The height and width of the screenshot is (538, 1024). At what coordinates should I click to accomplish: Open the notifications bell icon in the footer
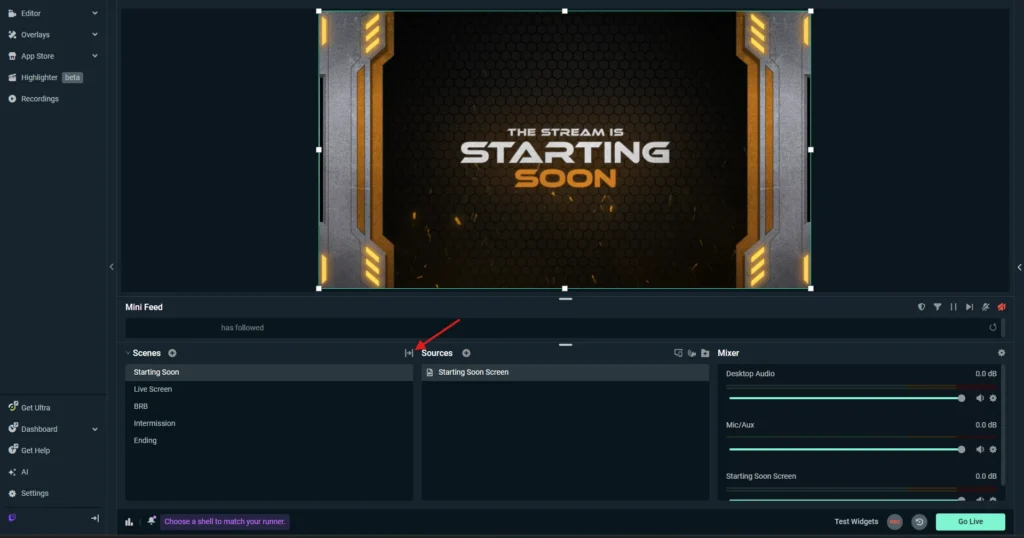pos(152,521)
